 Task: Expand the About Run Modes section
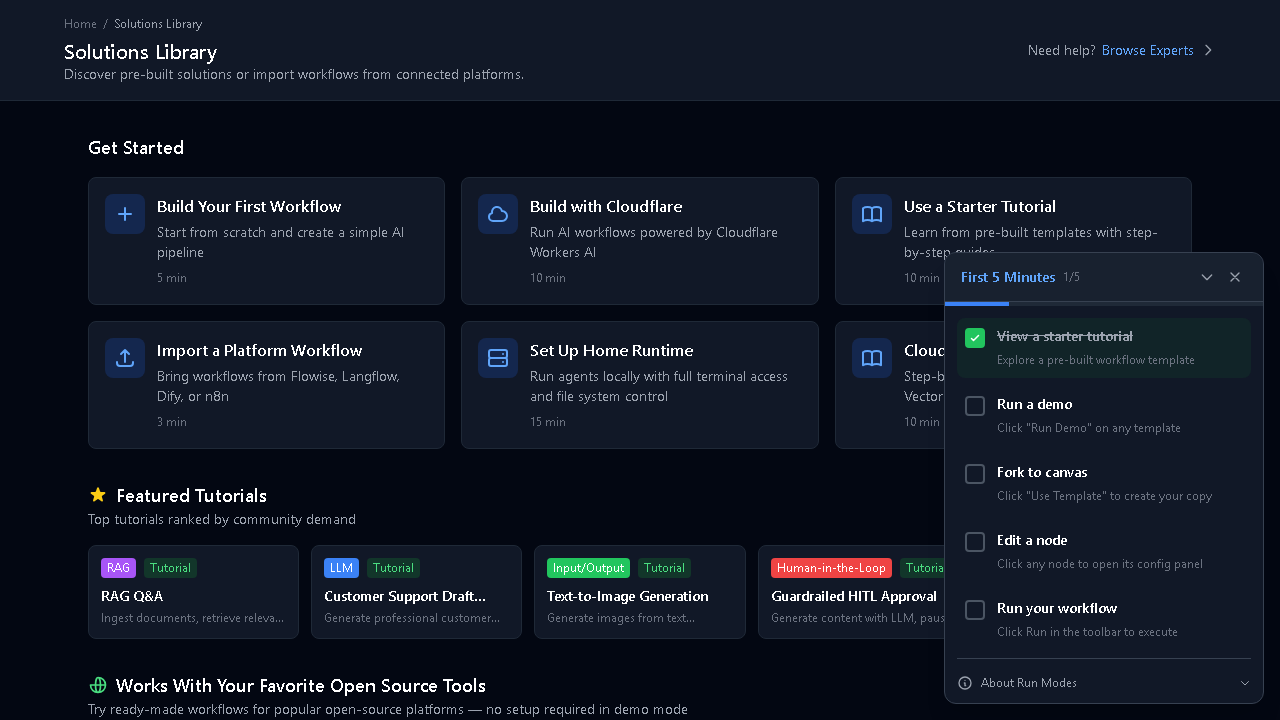[1245, 683]
